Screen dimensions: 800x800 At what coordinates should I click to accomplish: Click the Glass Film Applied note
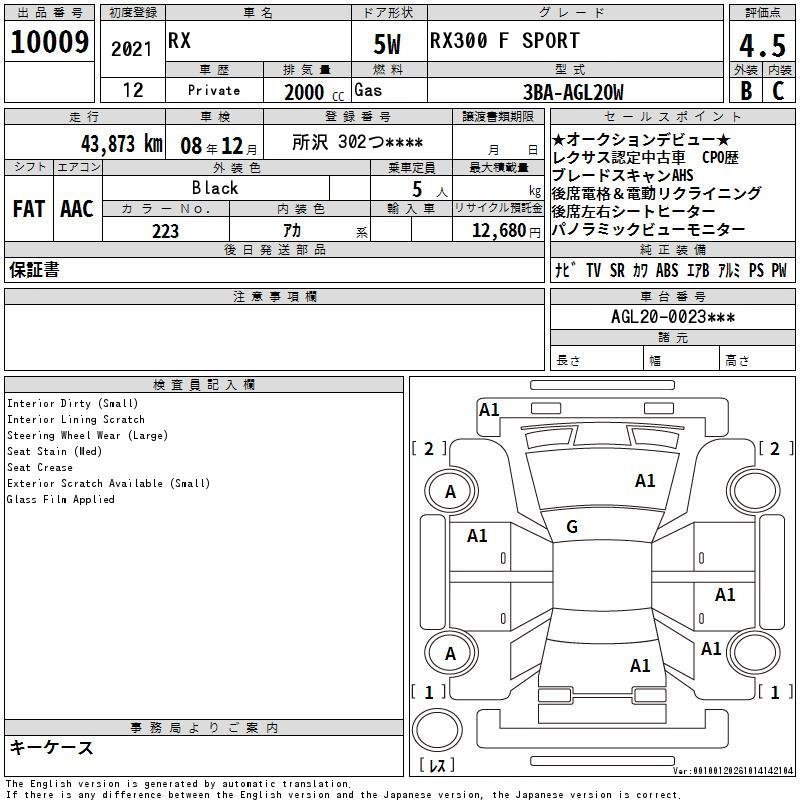[61, 499]
